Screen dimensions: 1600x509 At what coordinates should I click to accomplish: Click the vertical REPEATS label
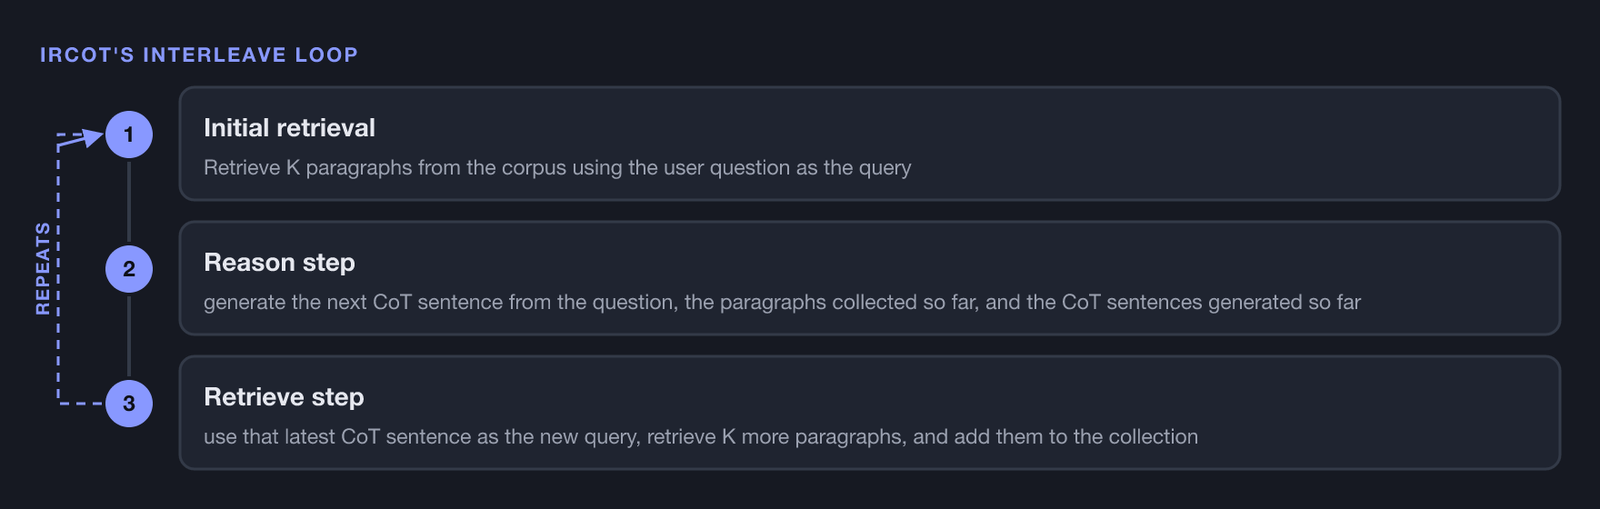click(x=43, y=269)
